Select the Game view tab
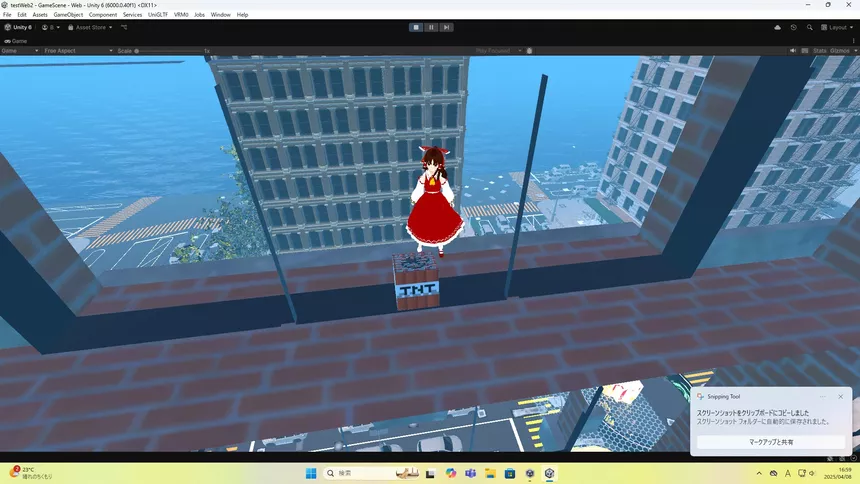 [x=15, y=41]
